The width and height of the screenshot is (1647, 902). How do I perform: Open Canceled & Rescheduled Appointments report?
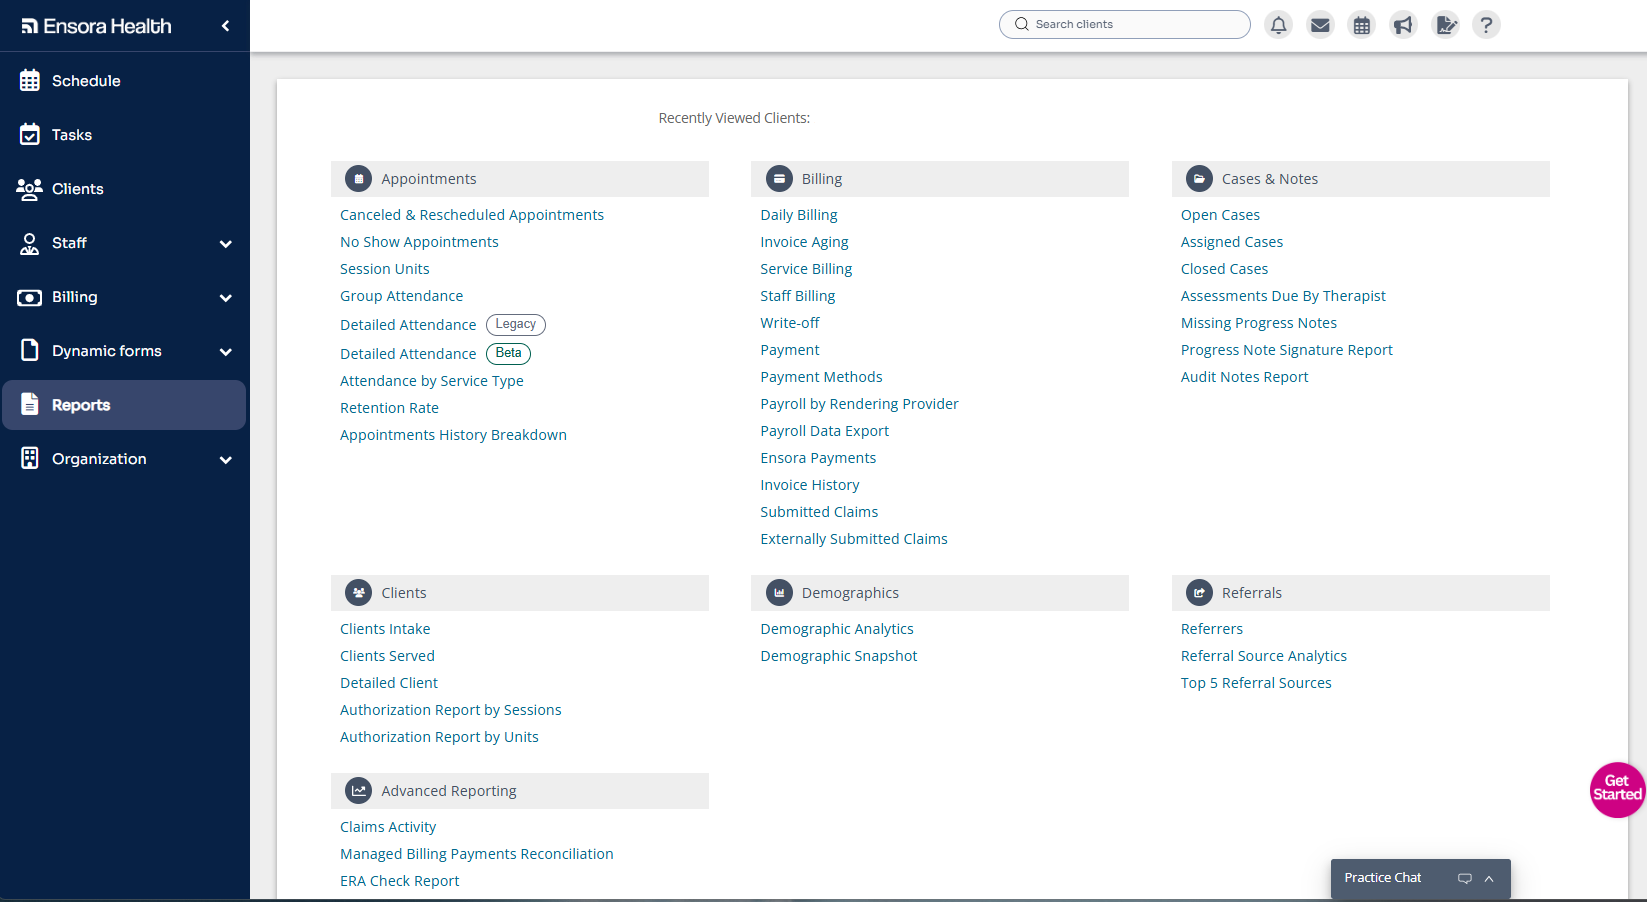pyautogui.click(x=472, y=215)
